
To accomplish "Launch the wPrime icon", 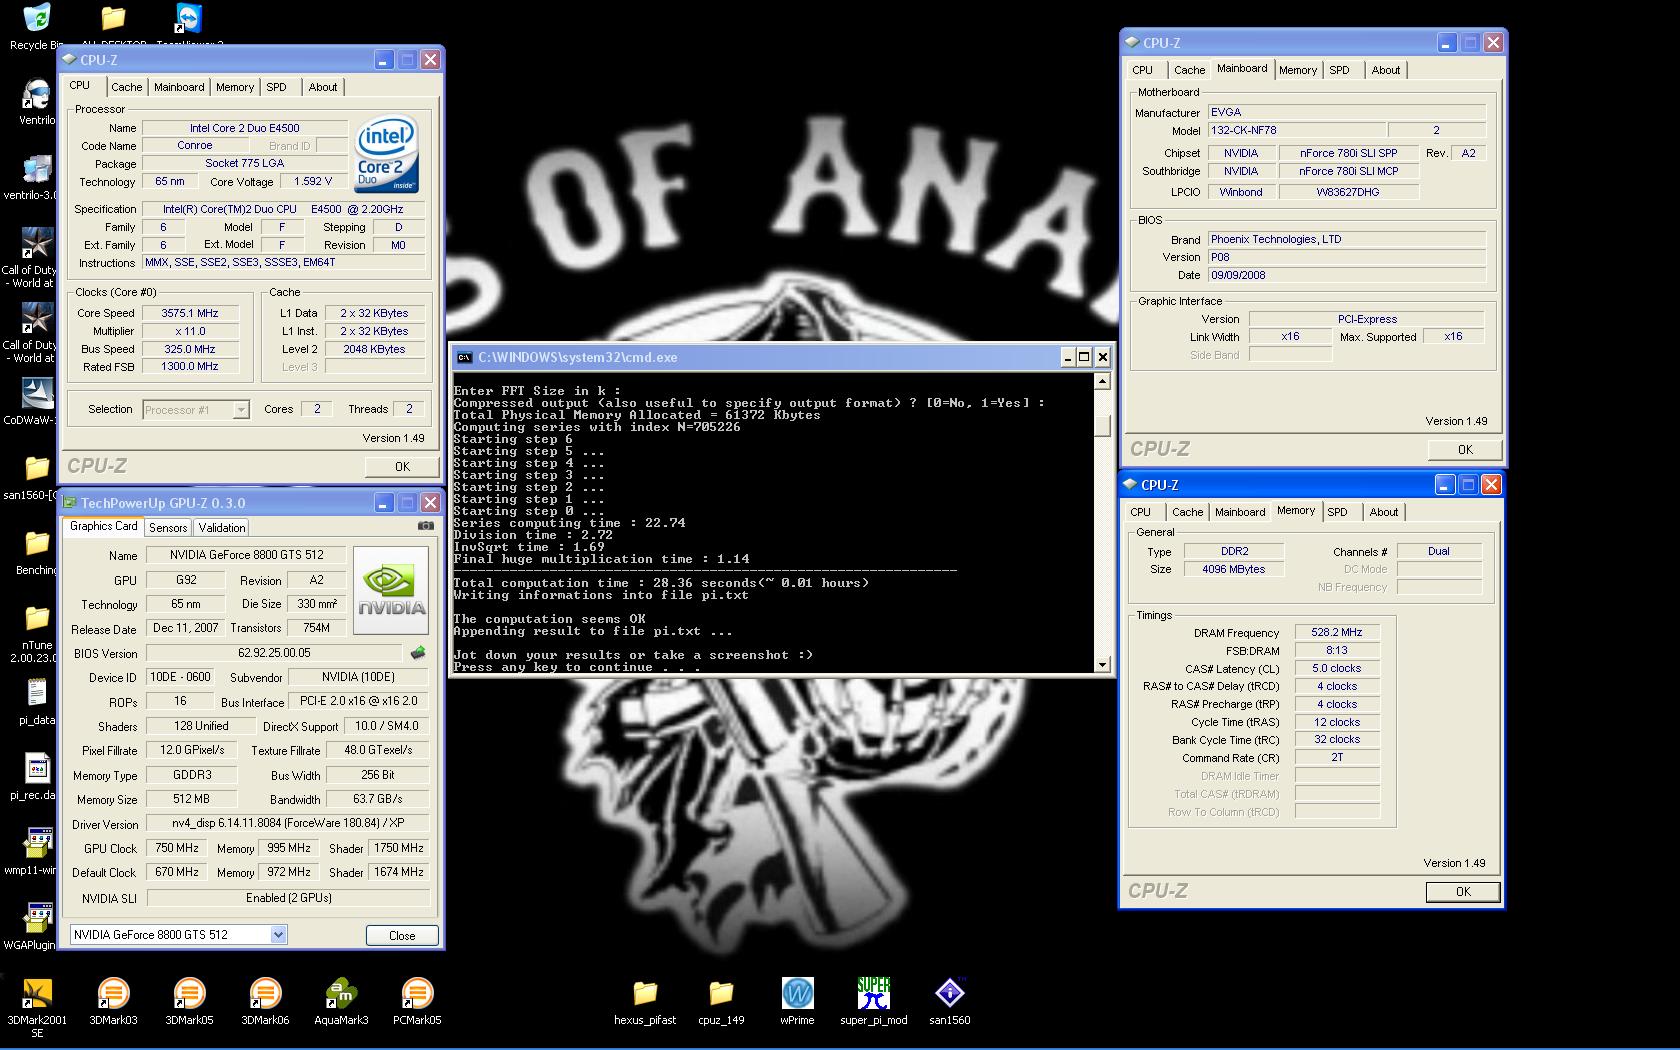I will [797, 994].
